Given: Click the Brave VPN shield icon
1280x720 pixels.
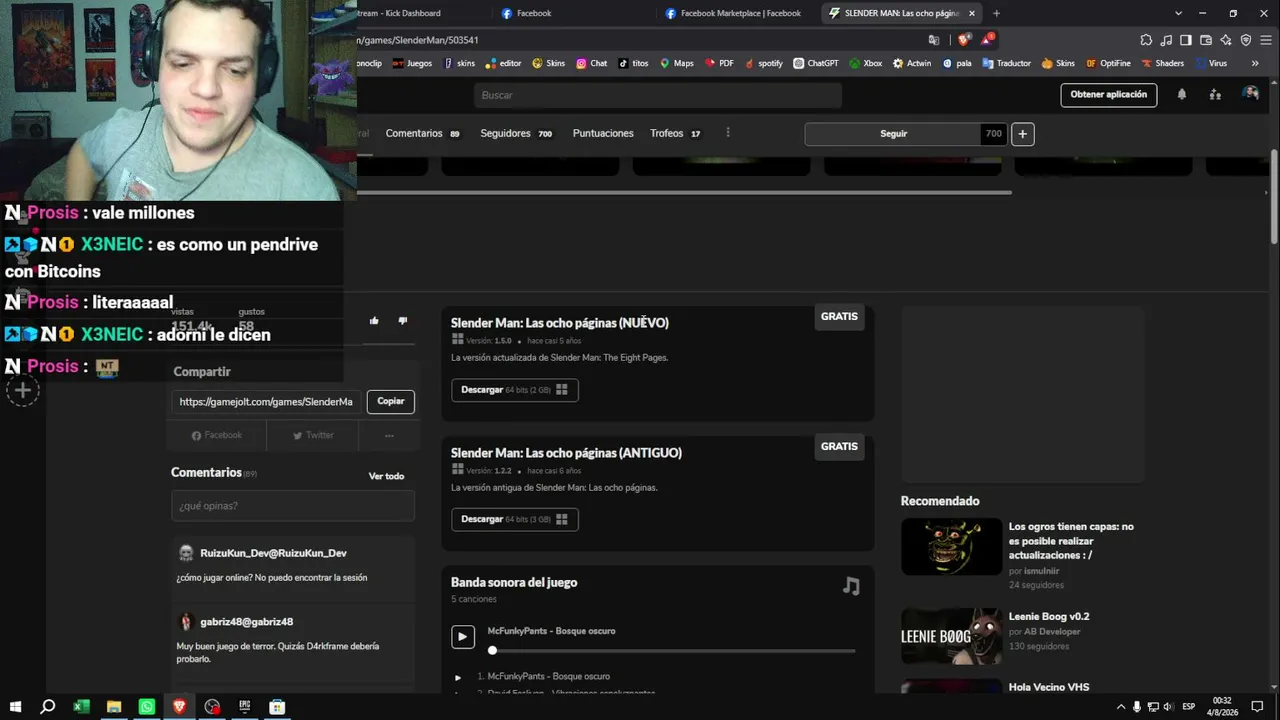Looking at the screenshot, I should click(1246, 40).
